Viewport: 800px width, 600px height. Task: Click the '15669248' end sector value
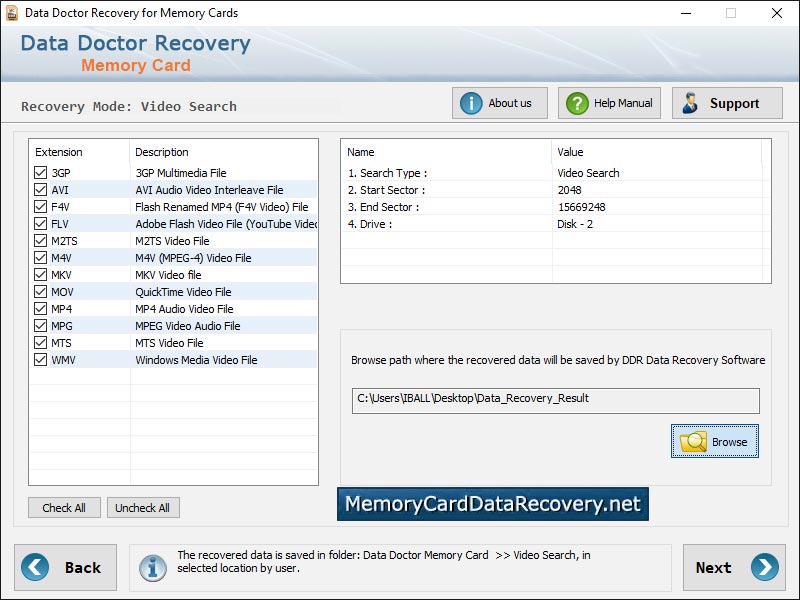point(582,207)
